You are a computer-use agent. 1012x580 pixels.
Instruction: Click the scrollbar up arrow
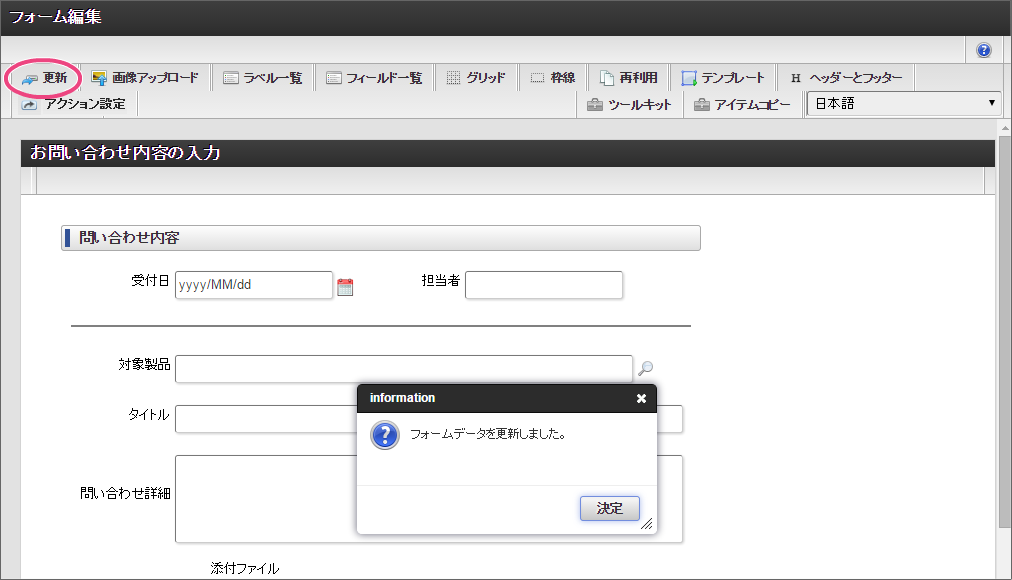(x=1005, y=128)
